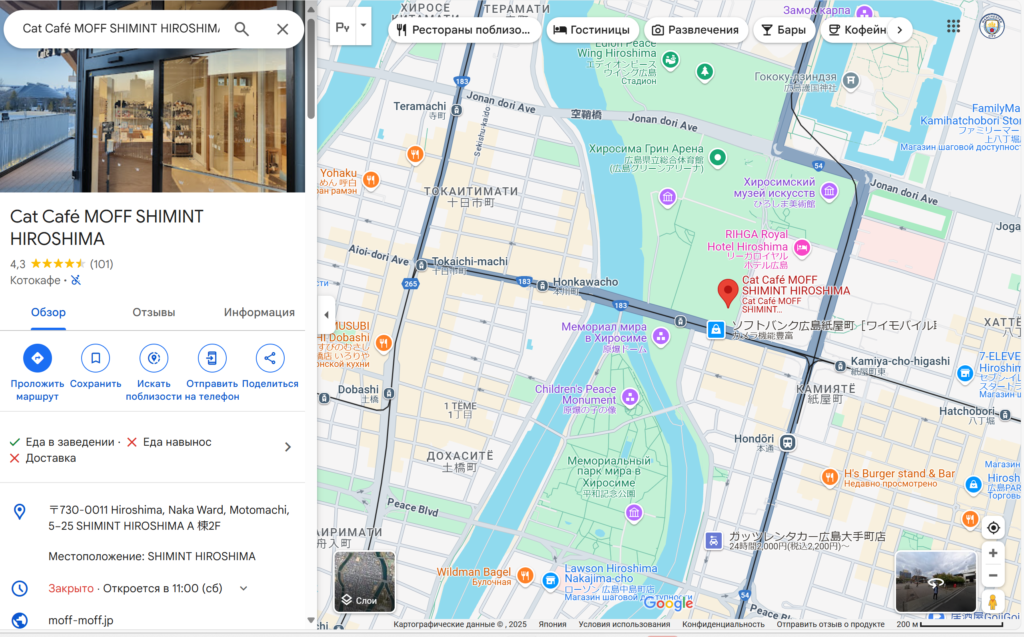1024x637 pixels.
Task: Select the Рестораны поблизости filter chip
Action: point(464,30)
